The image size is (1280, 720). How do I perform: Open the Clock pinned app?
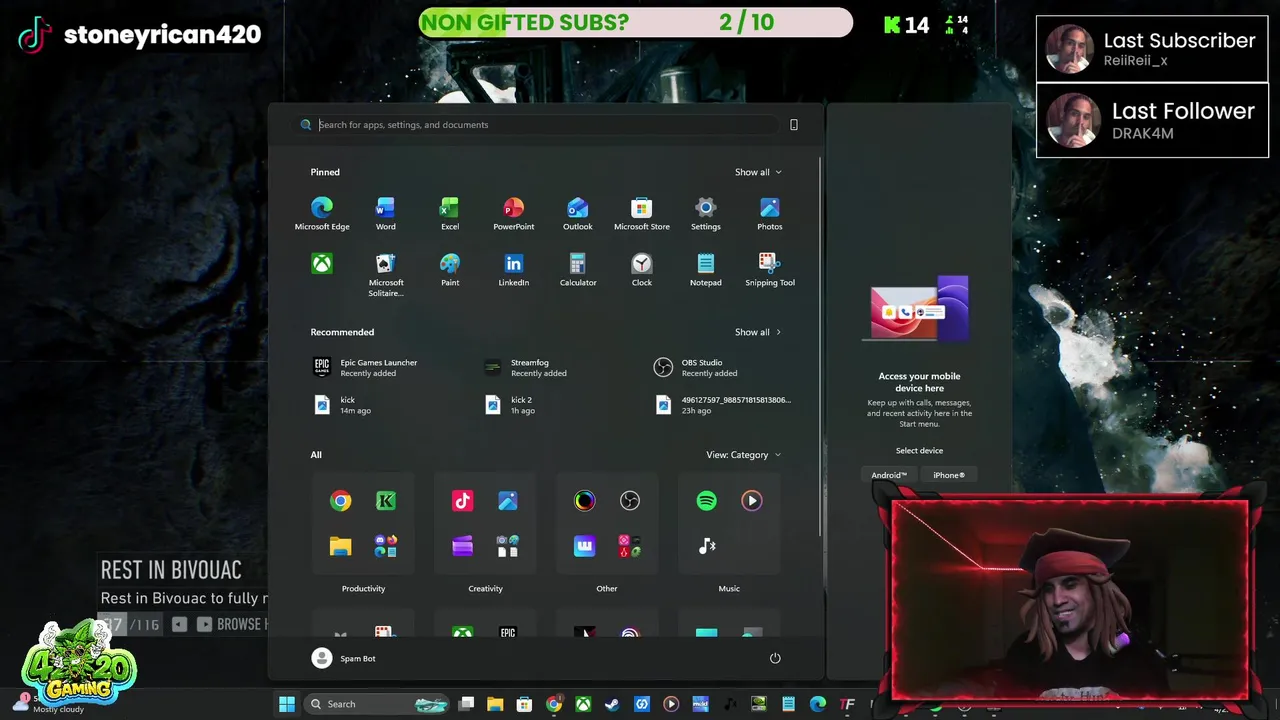point(642,269)
